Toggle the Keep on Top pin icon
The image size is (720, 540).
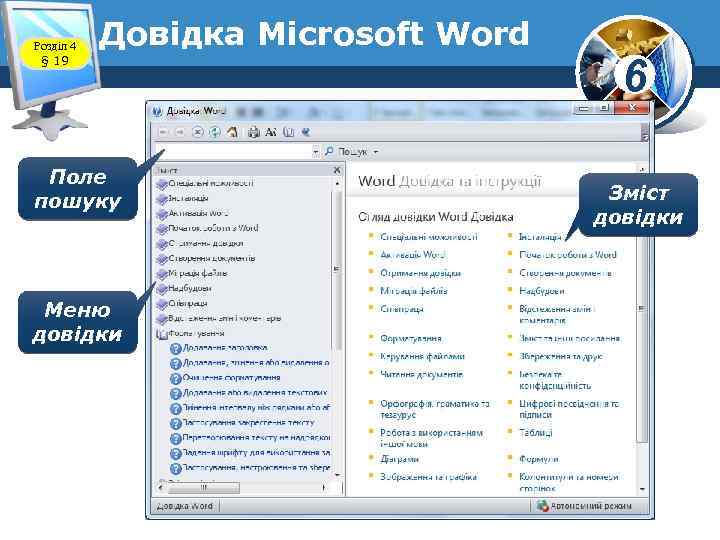pos(306,132)
